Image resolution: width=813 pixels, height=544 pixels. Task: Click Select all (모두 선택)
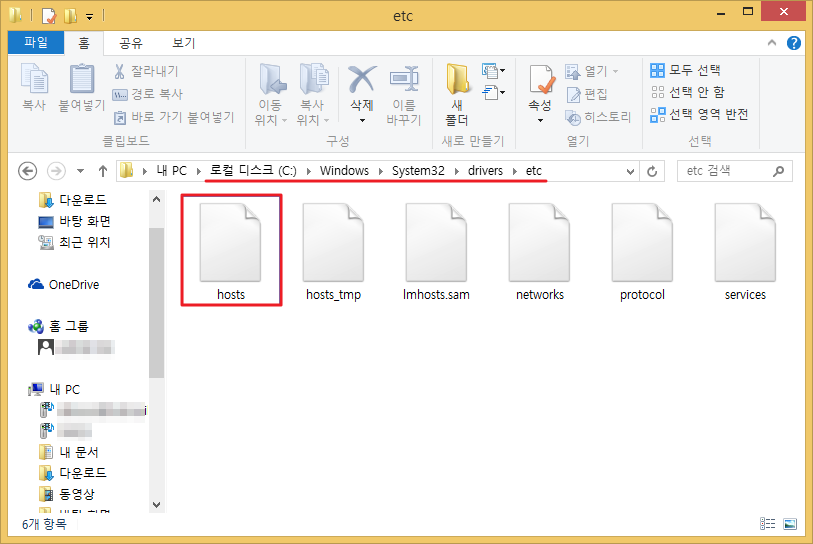tap(685, 70)
